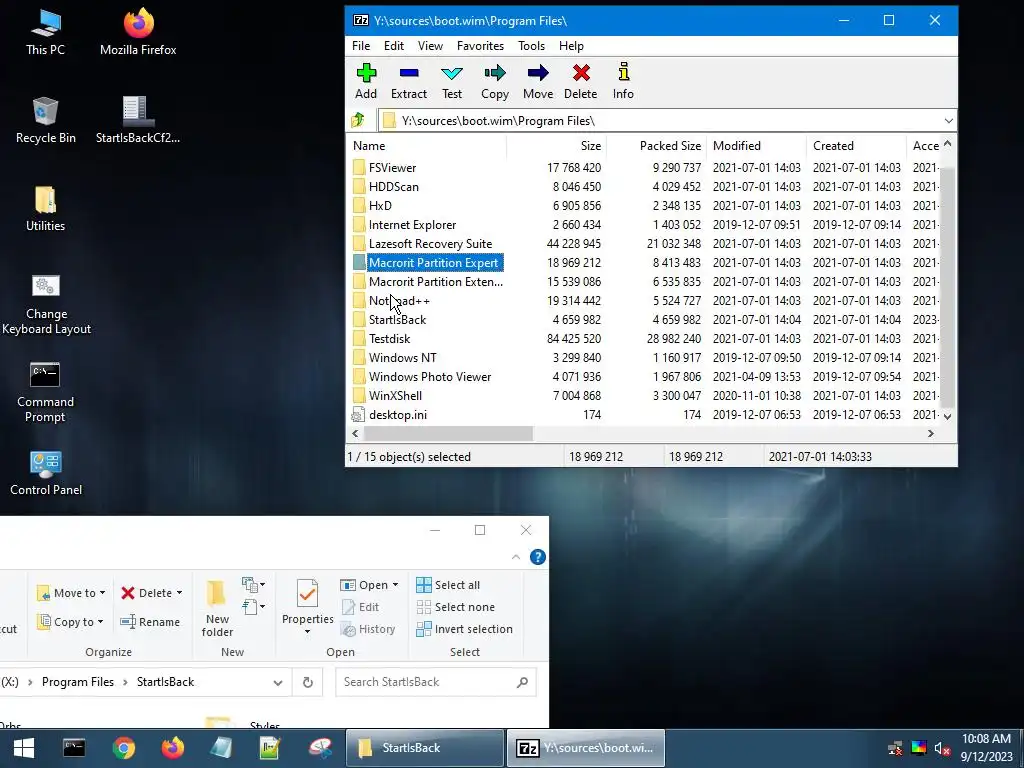Select the Macrorit Partition Expert folder
1024x768 pixels.
(x=434, y=263)
